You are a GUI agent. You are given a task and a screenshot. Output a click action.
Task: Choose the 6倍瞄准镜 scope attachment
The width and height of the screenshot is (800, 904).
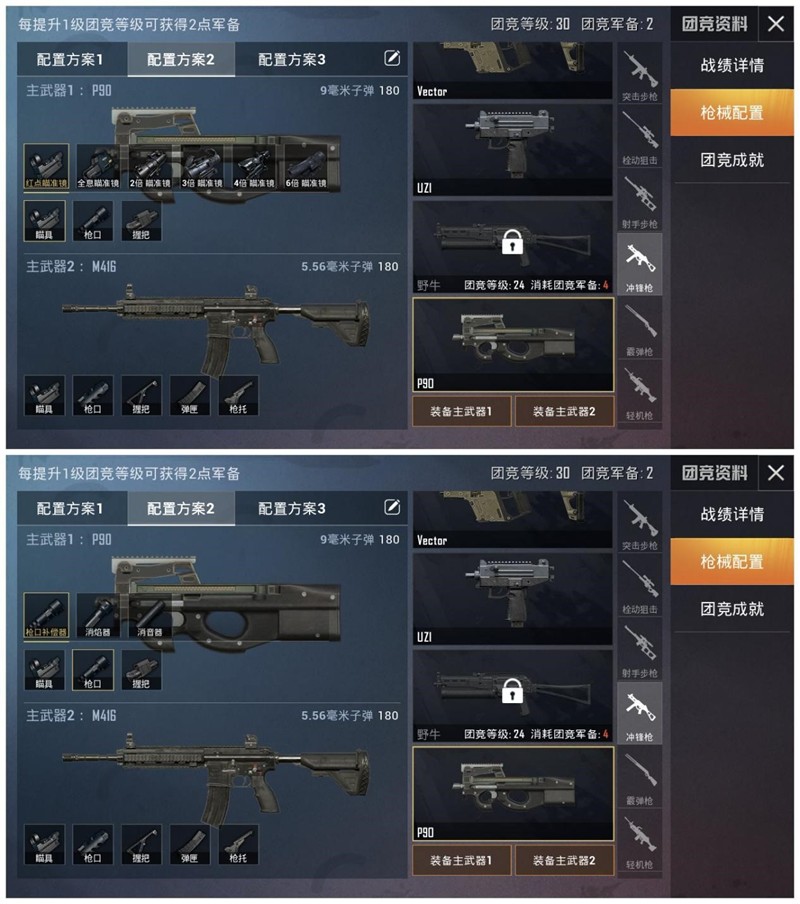305,167
